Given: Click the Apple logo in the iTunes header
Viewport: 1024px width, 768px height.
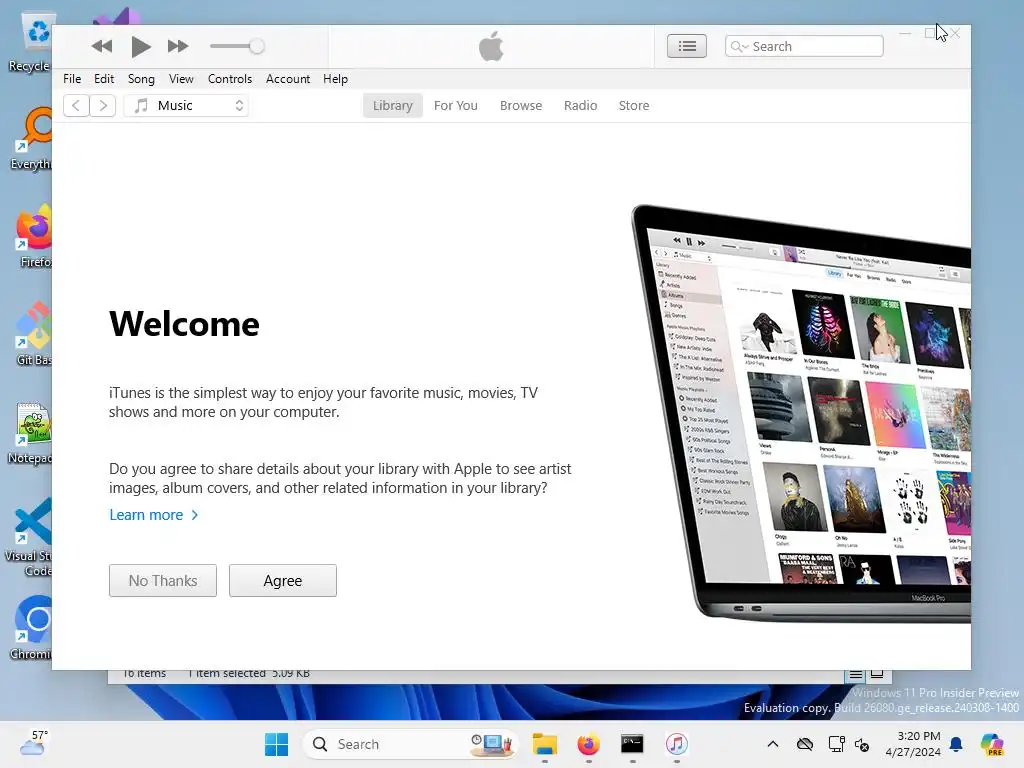Looking at the screenshot, I should [x=491, y=46].
